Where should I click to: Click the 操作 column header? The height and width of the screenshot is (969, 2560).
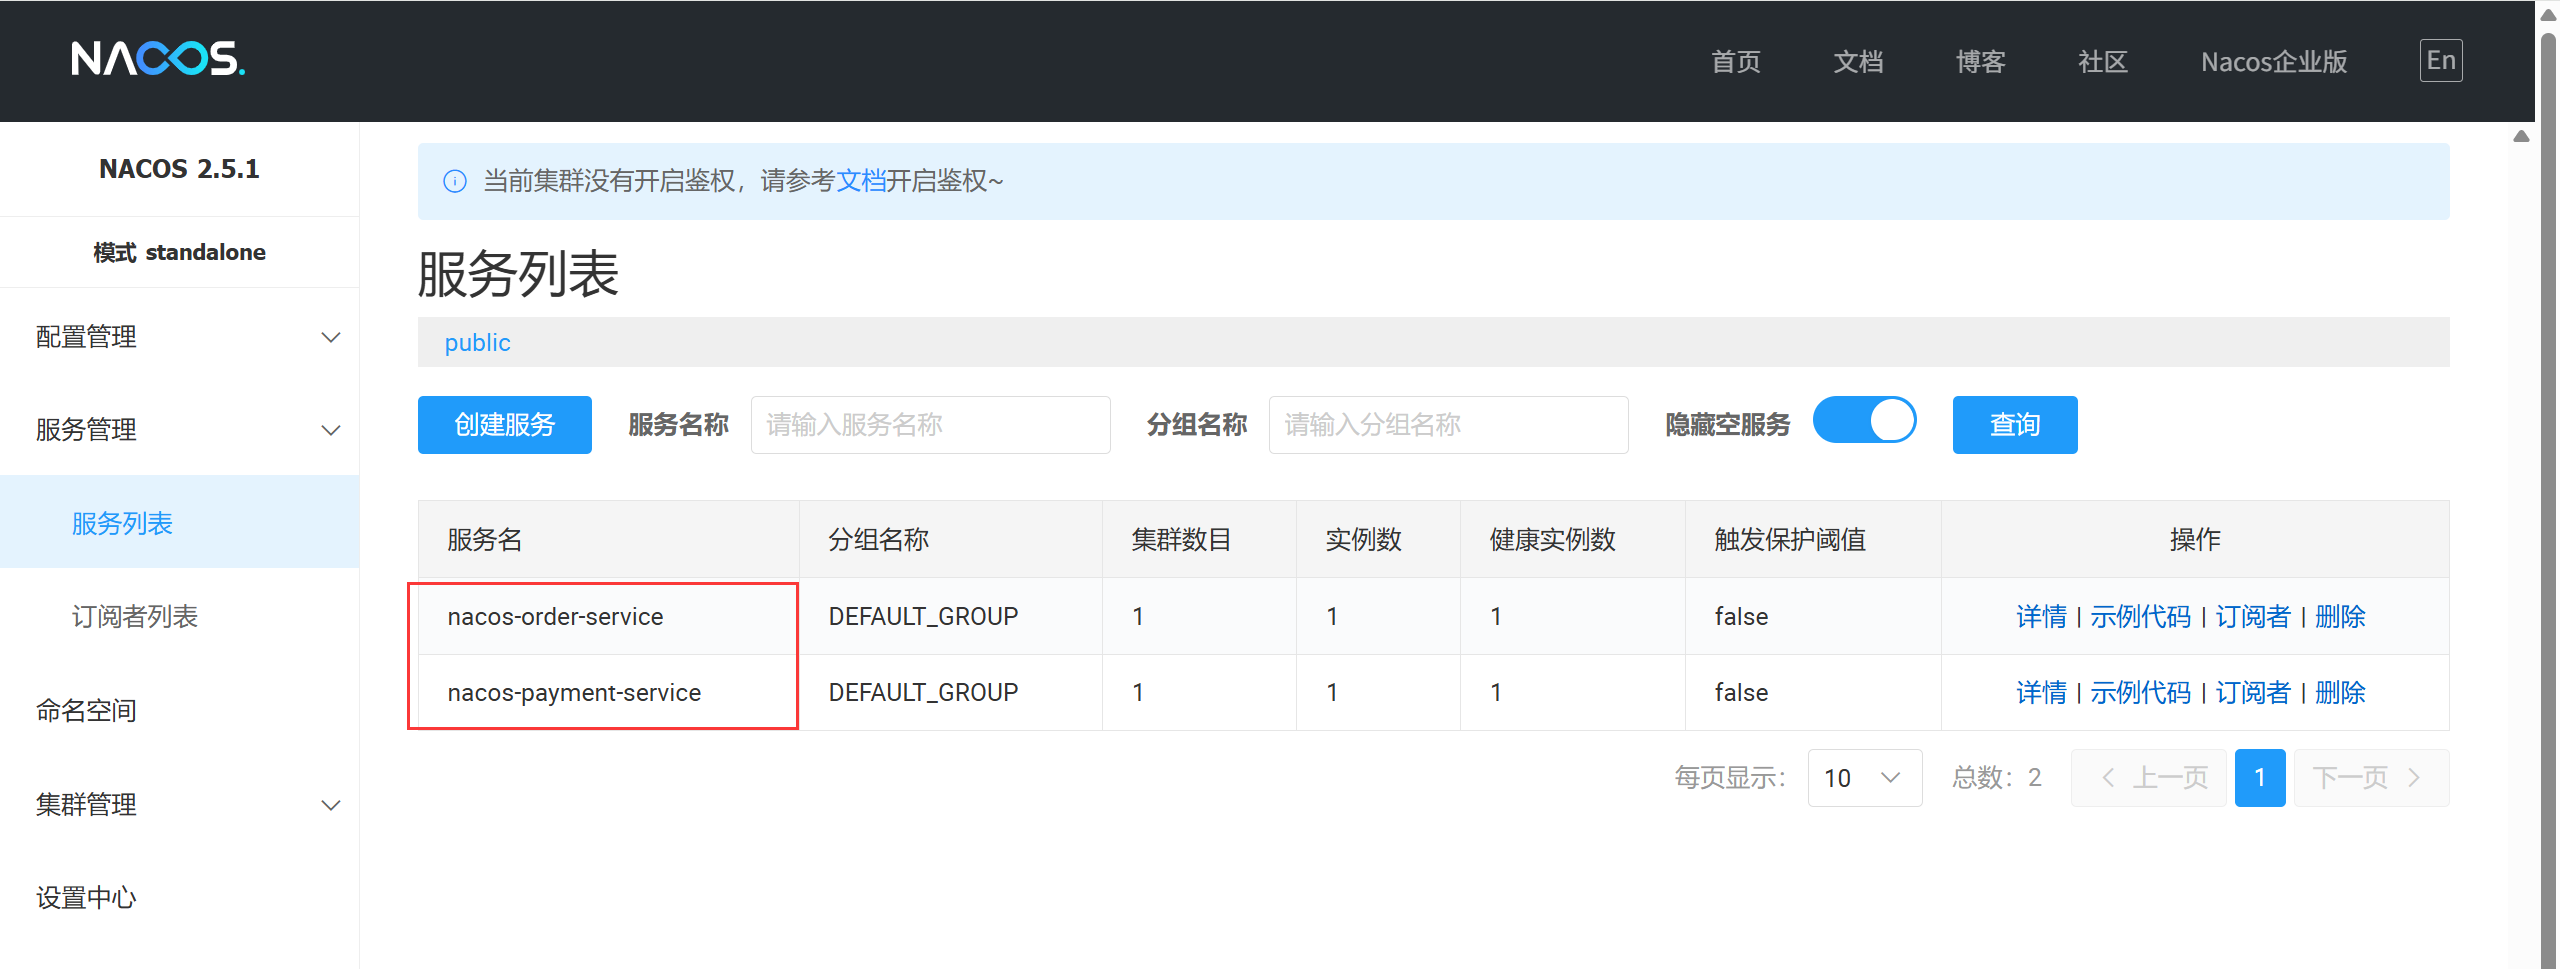point(2195,540)
